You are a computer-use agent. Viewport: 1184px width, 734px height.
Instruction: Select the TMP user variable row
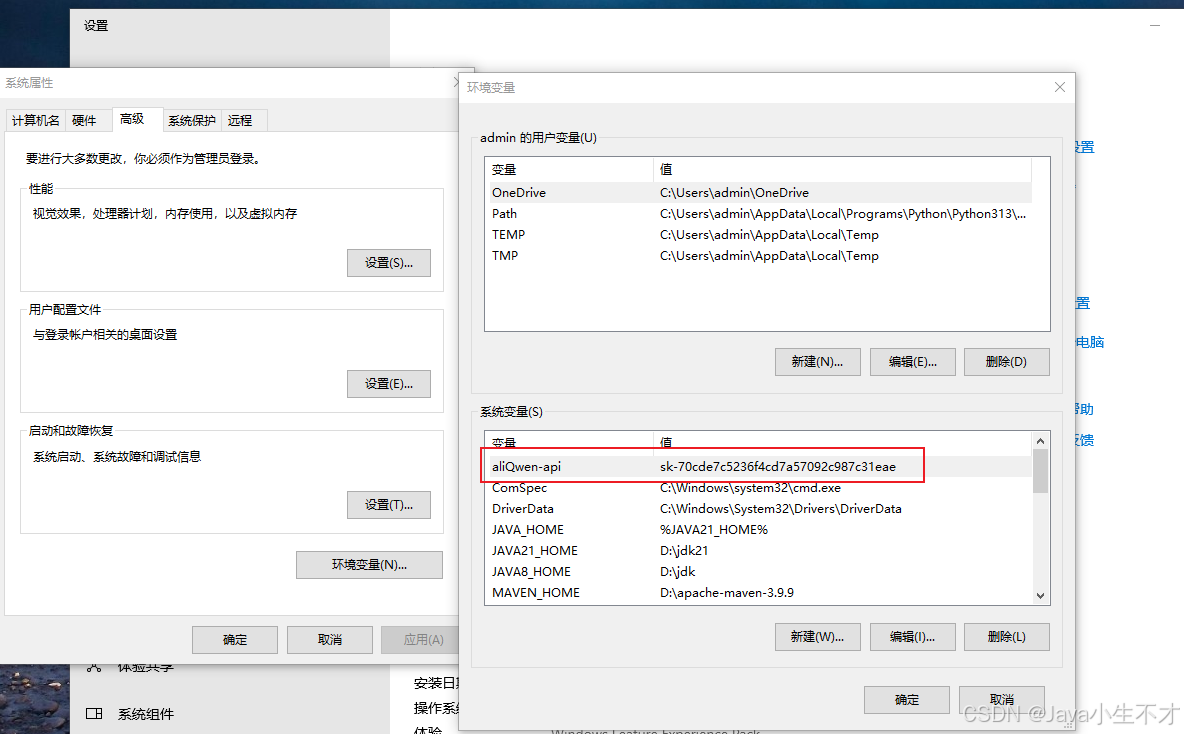tap(760, 256)
